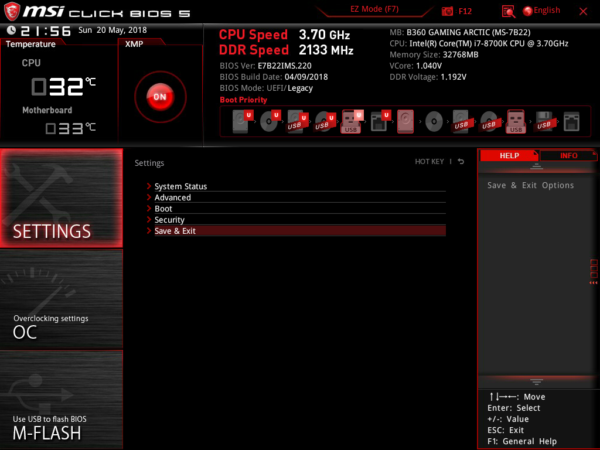Open the Advanced settings entry
600x450 pixels.
pyautogui.click(x=300, y=197)
